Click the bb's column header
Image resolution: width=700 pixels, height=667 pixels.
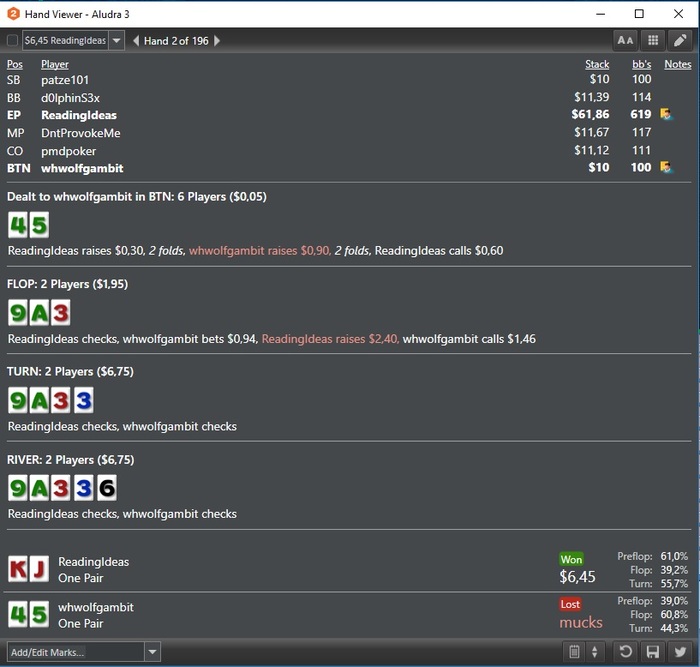[x=642, y=64]
